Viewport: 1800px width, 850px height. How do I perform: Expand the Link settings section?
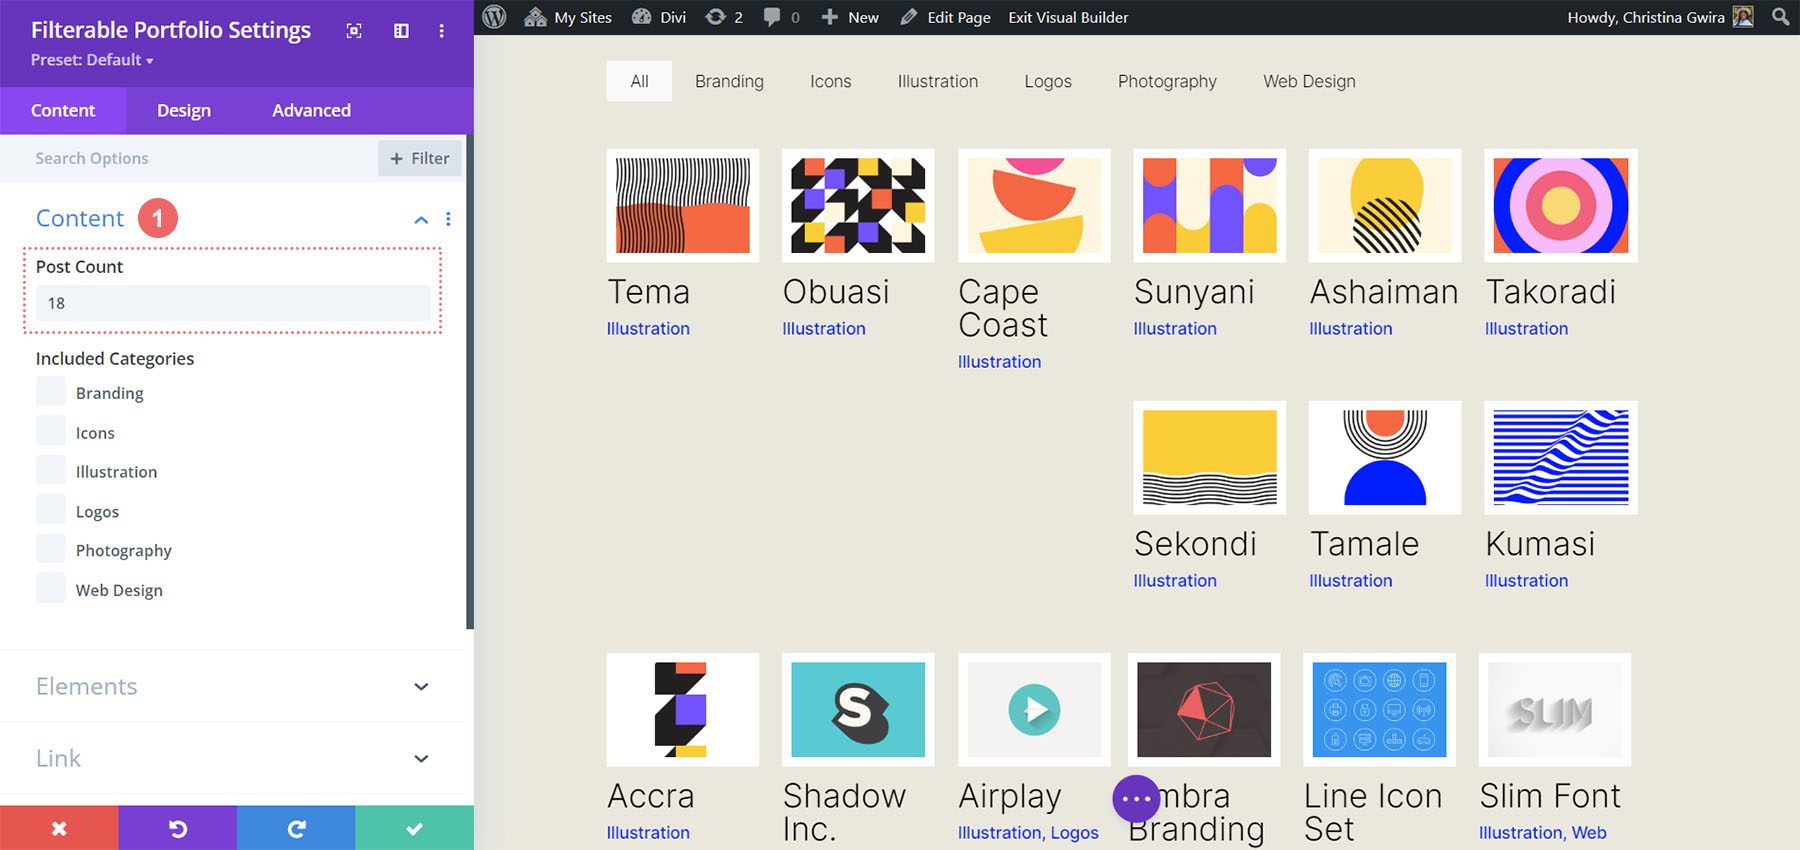pyautogui.click(x=421, y=759)
